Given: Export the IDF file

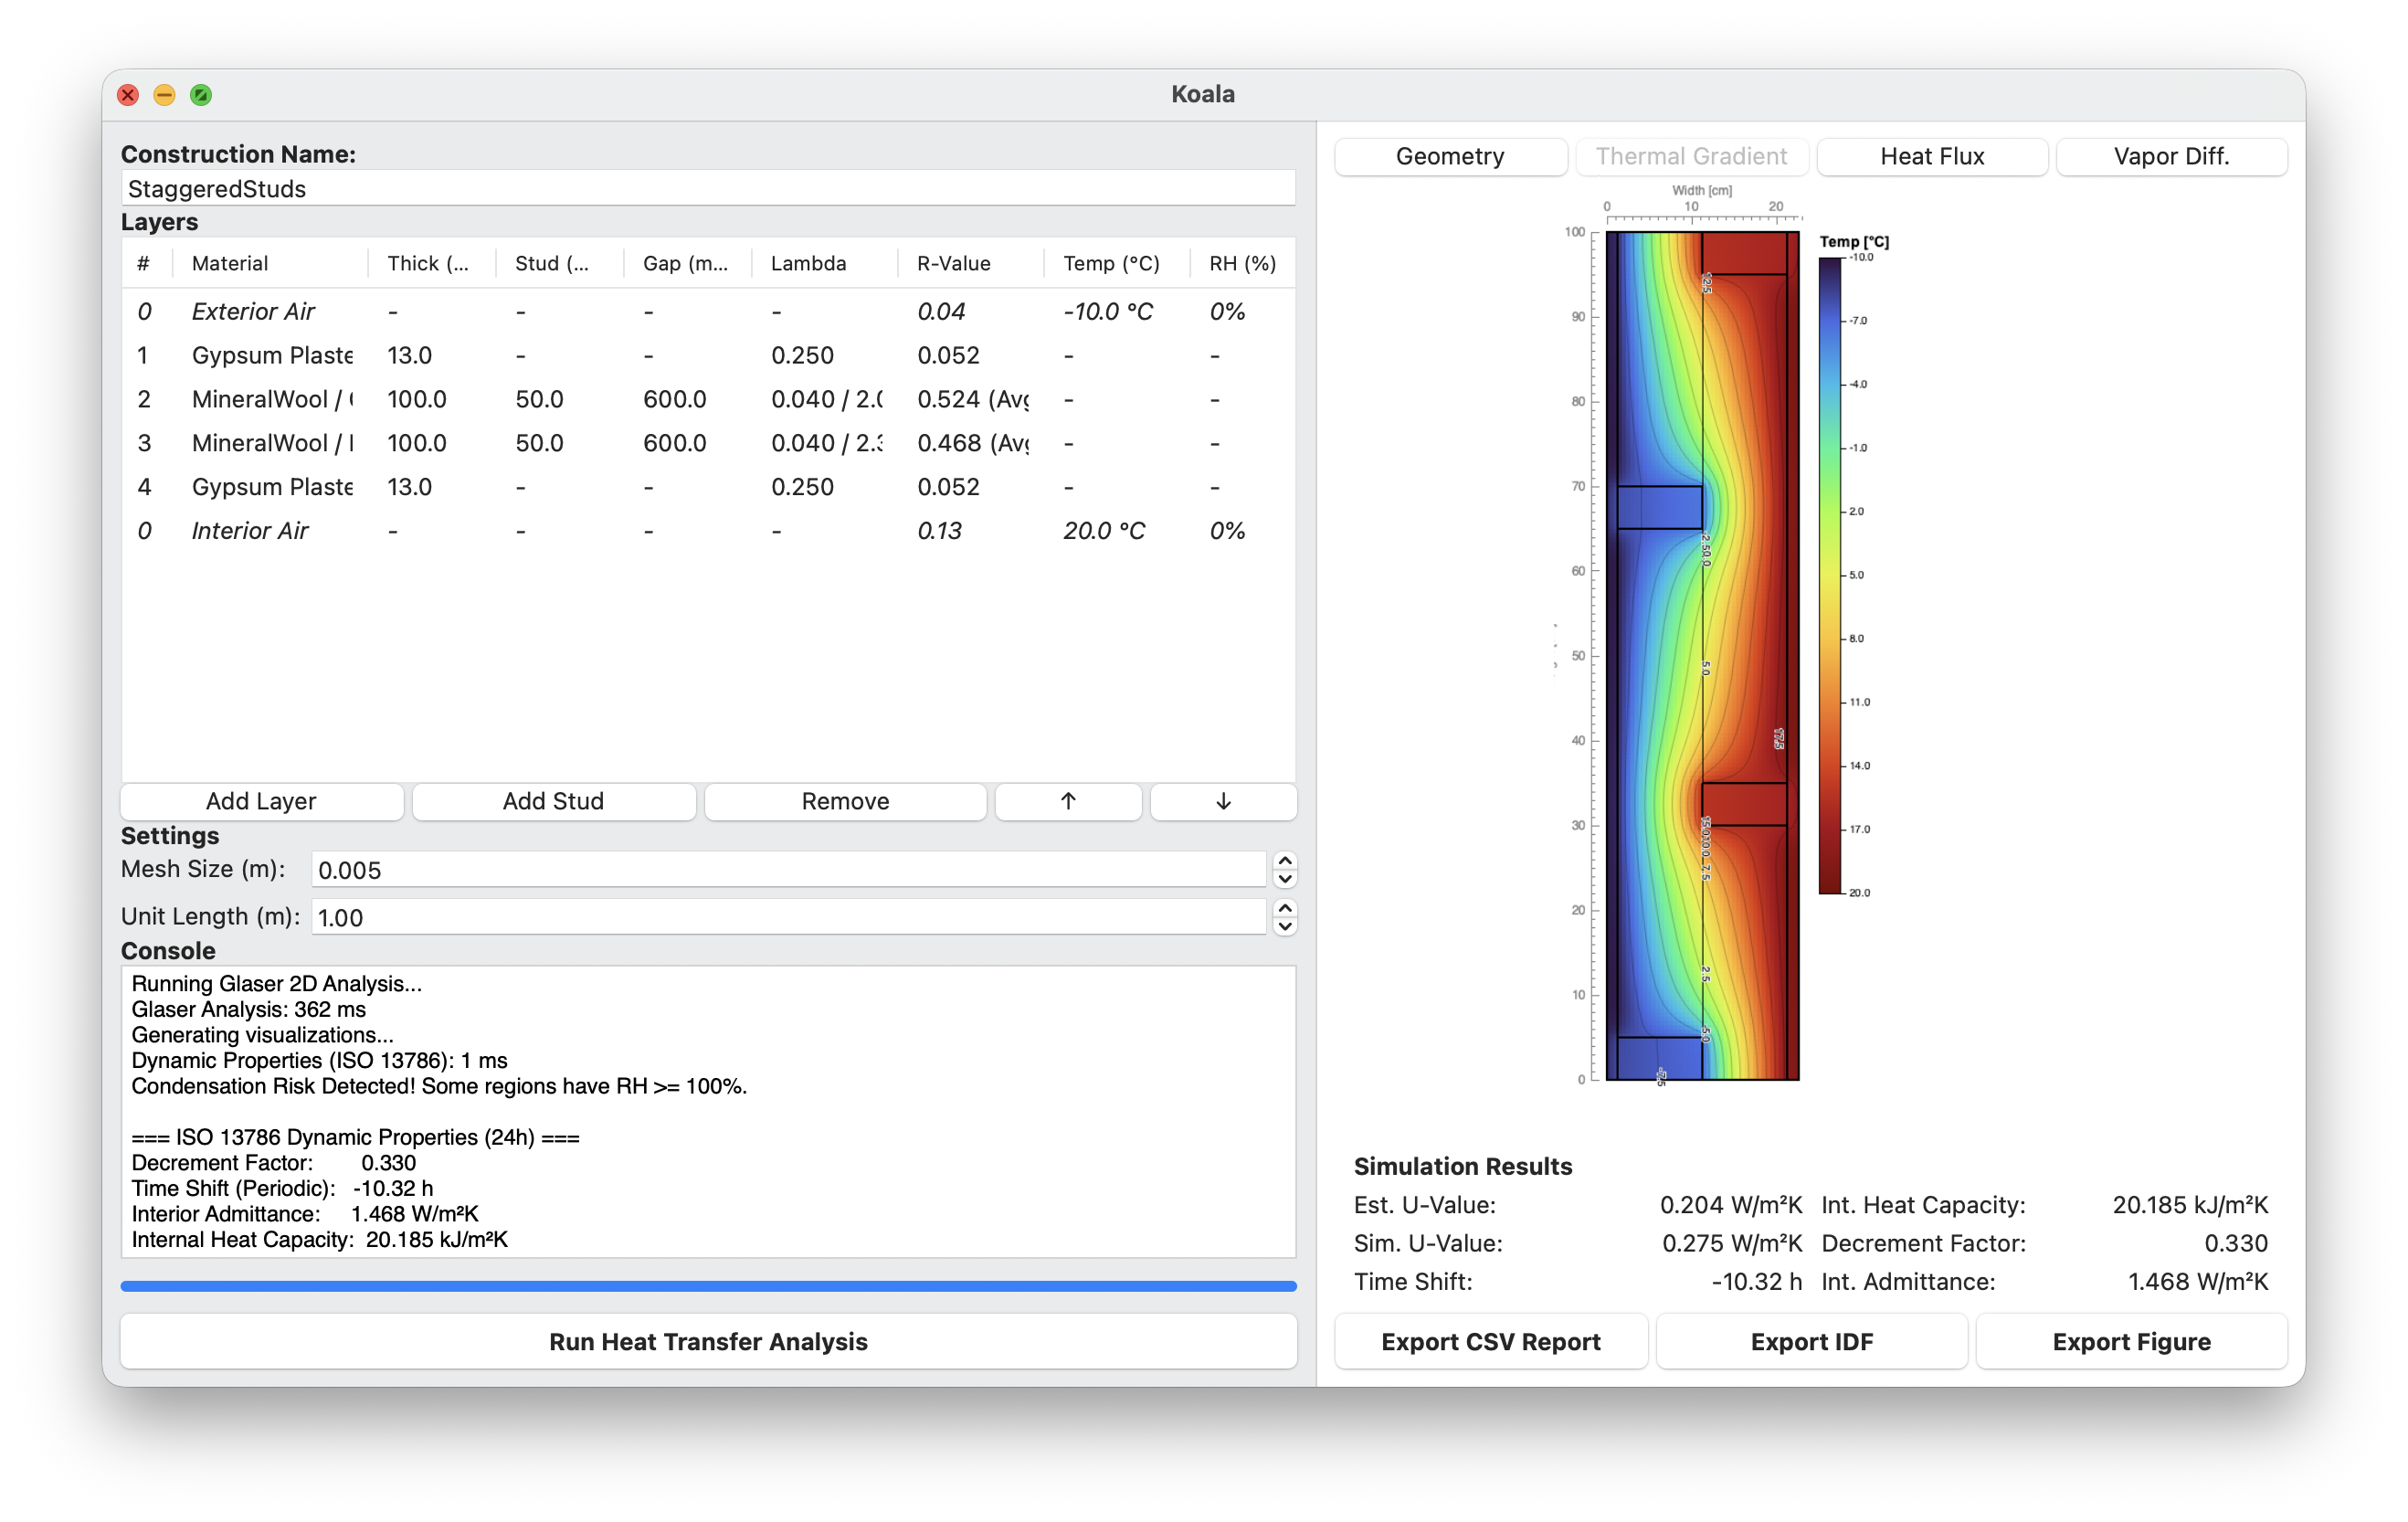Looking at the screenshot, I should [1811, 1341].
